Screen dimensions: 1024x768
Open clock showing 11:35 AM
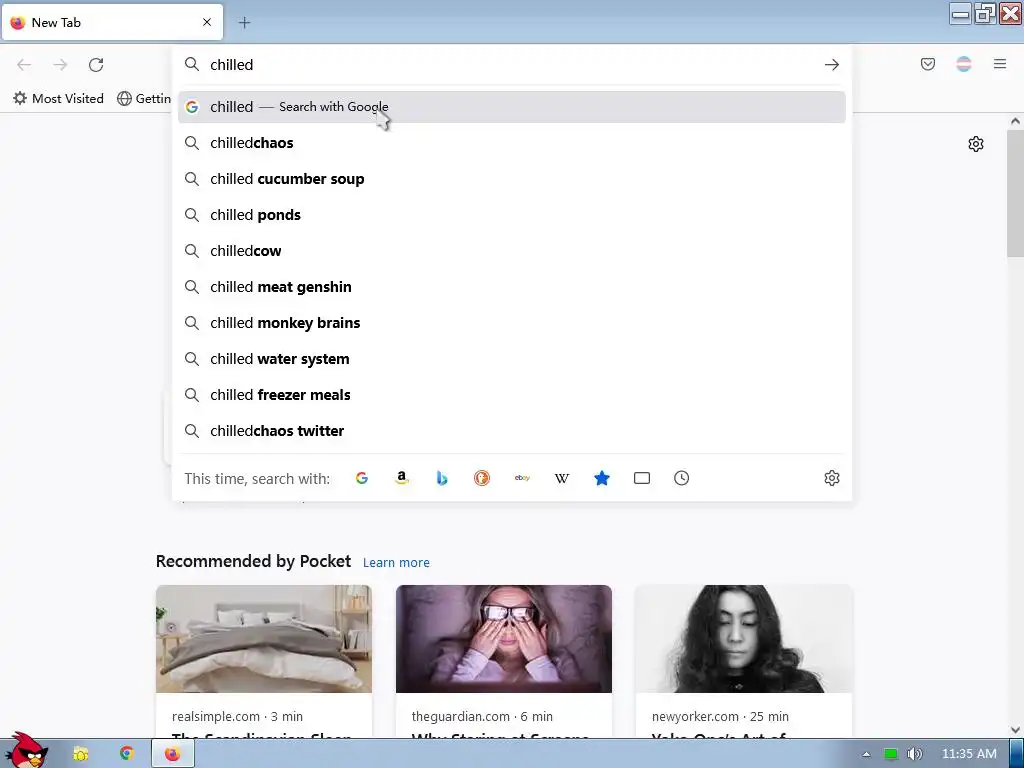(969, 754)
